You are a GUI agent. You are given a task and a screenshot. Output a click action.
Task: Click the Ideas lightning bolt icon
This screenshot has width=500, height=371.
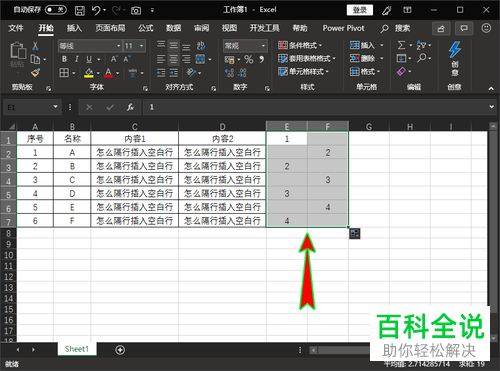pos(455,50)
